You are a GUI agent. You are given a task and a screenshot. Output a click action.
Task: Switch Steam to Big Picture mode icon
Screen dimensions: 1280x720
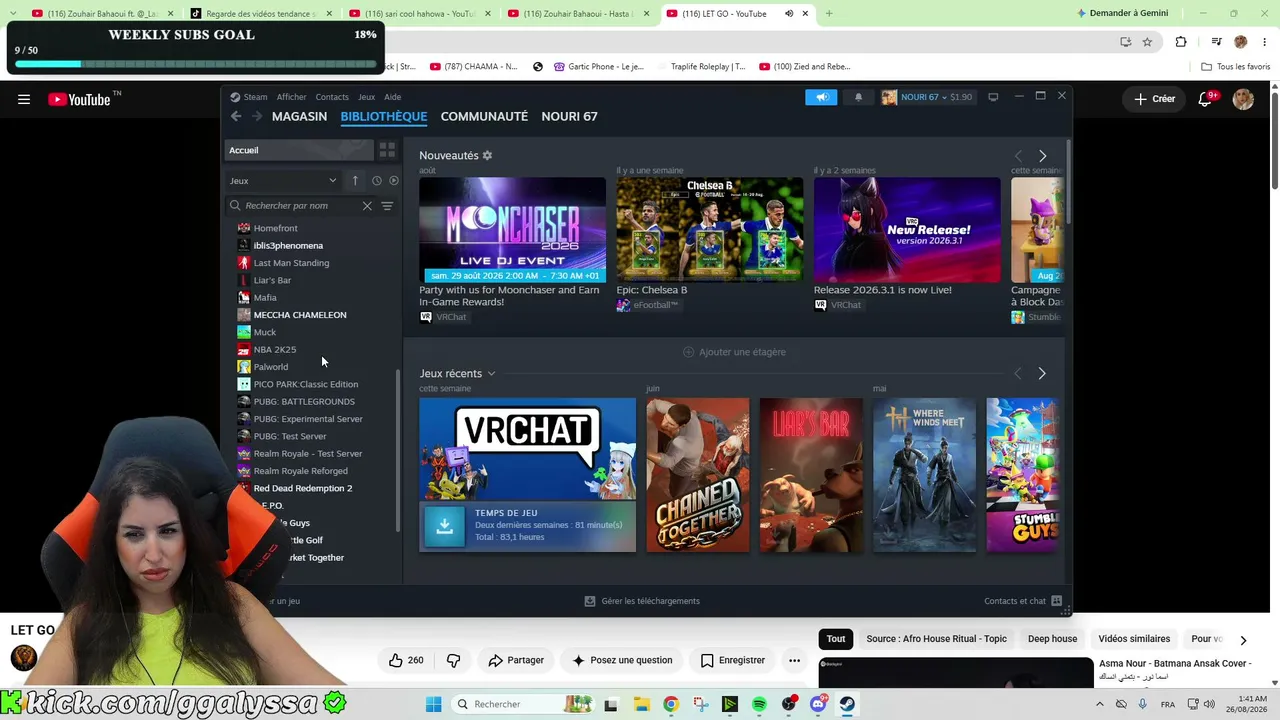[x=993, y=97]
